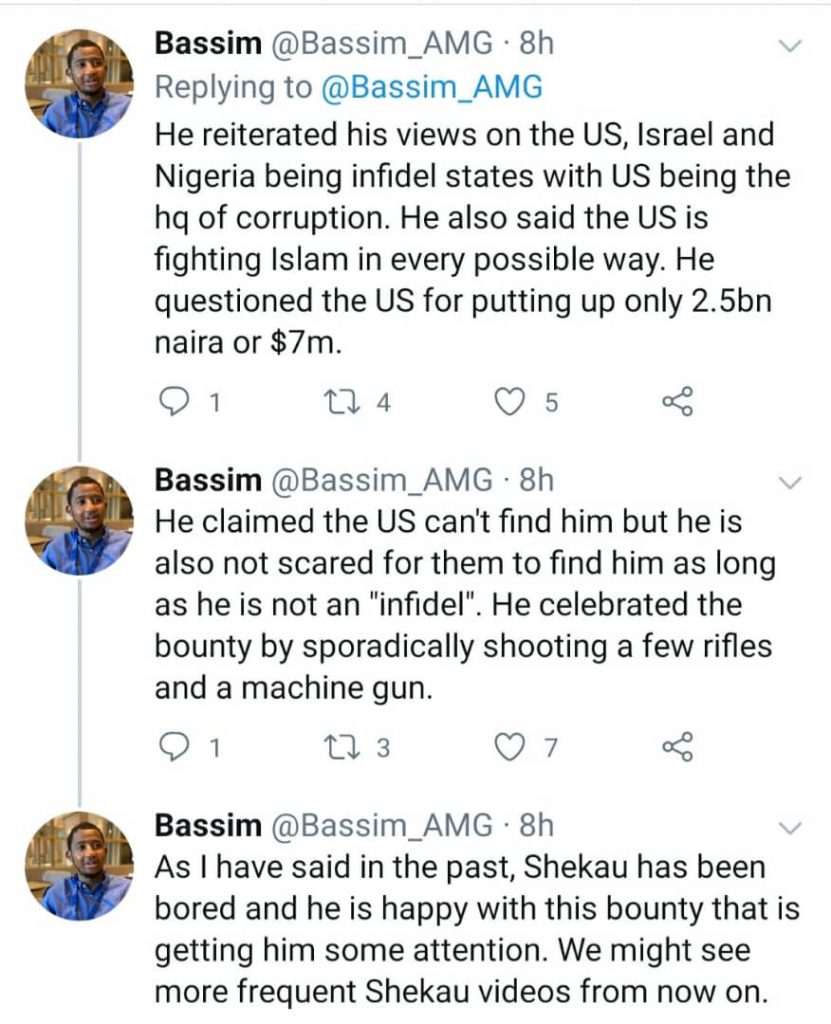Click Bassim's name on the third tweet
Image resolution: width=831 pixels, height=1024 pixels.
coord(206,825)
